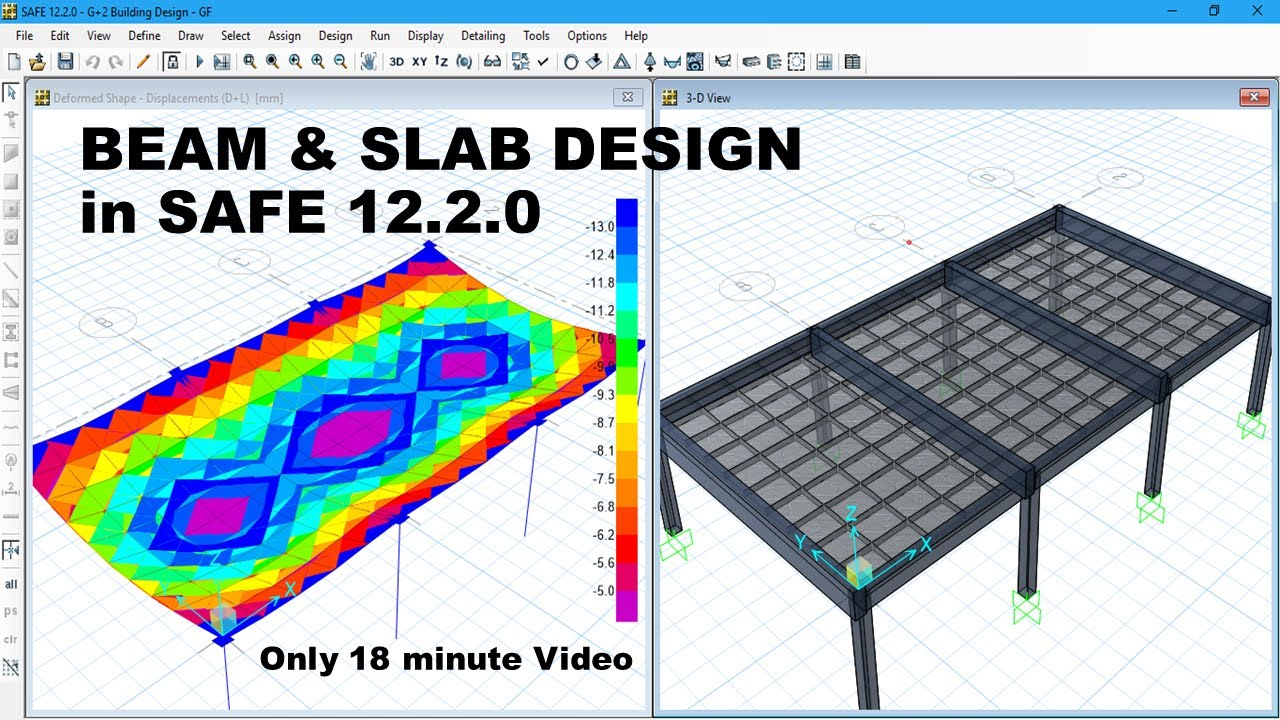Open the Options menu
The image size is (1280, 720).
(x=587, y=35)
